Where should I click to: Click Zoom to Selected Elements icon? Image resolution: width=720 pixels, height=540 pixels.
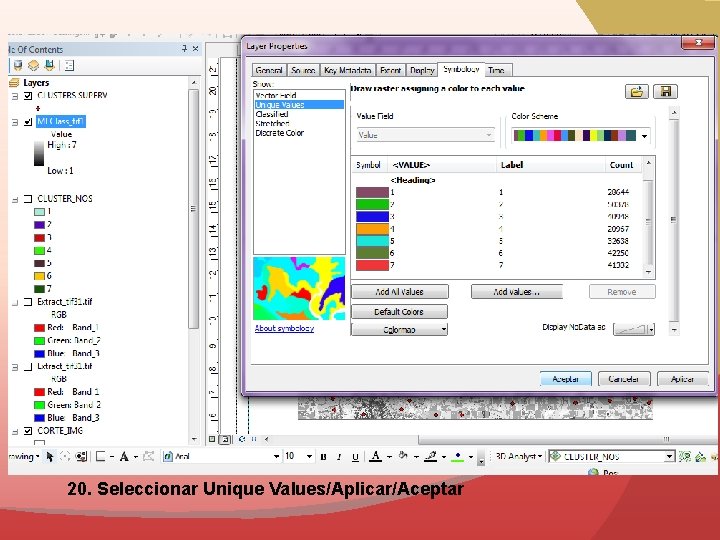point(81,456)
